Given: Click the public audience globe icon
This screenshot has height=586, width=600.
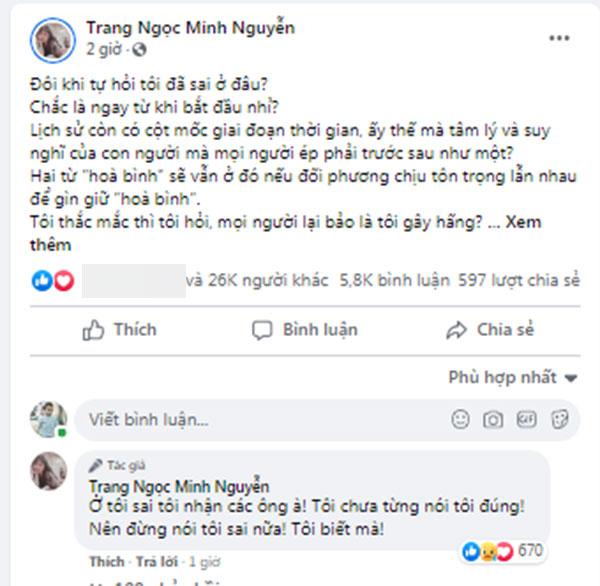Looking at the screenshot, I should coord(138,48).
